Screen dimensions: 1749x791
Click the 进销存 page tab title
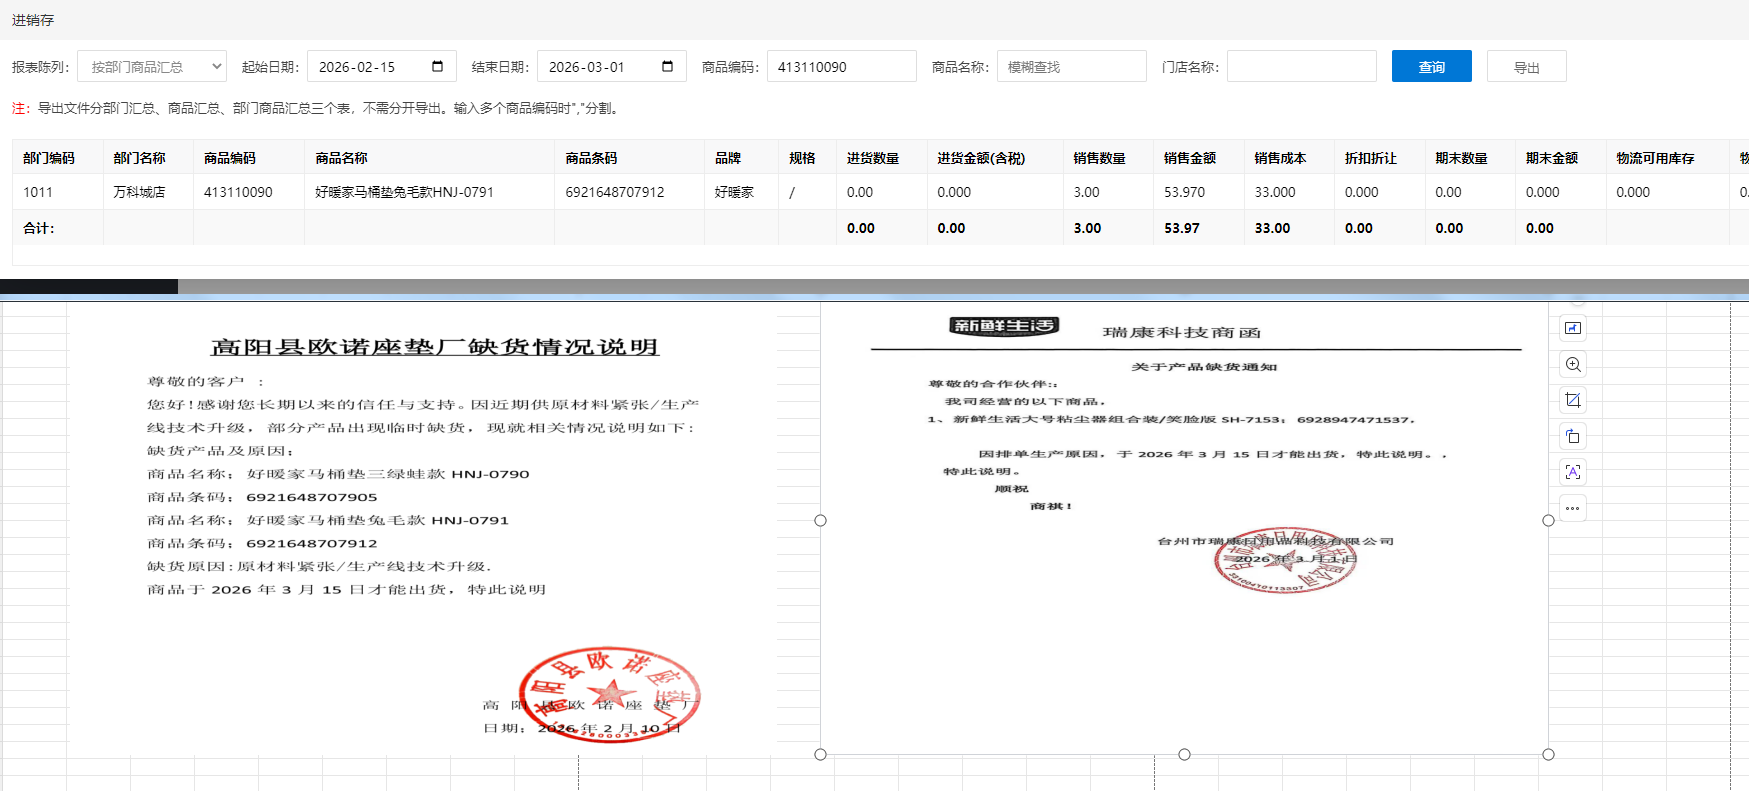click(x=33, y=20)
